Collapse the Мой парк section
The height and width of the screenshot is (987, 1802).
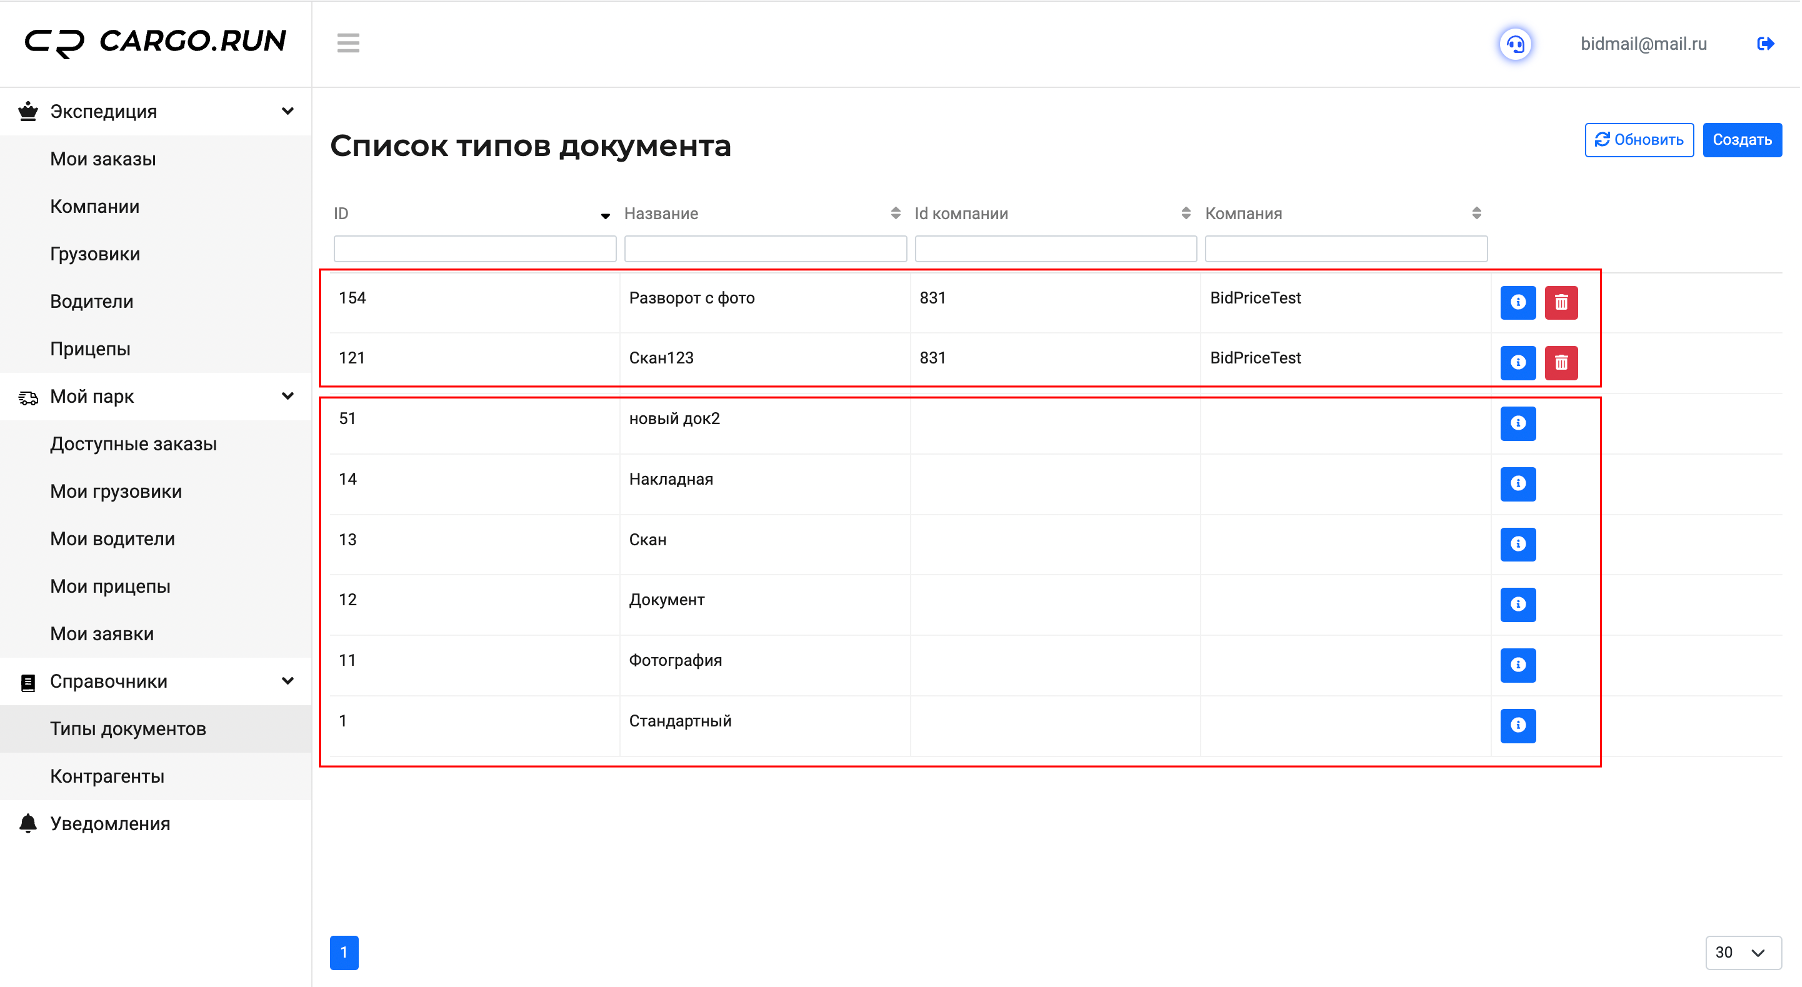click(x=288, y=396)
